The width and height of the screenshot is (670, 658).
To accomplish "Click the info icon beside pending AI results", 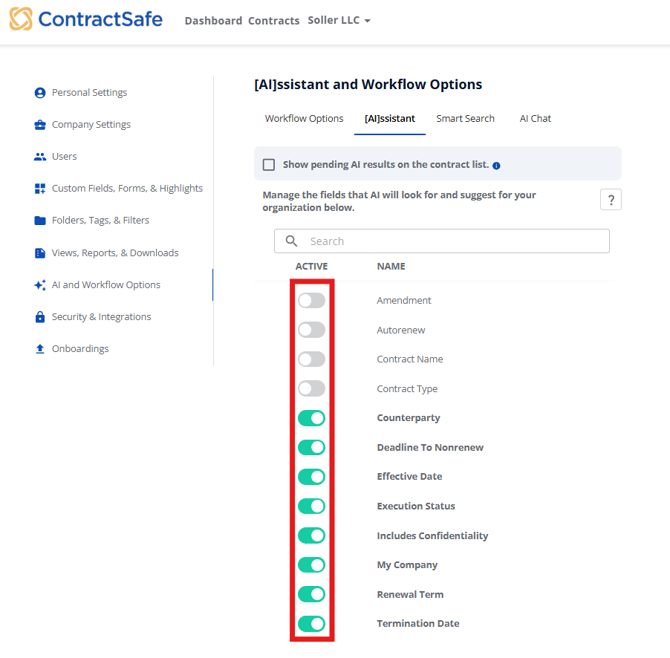I will click(x=497, y=165).
